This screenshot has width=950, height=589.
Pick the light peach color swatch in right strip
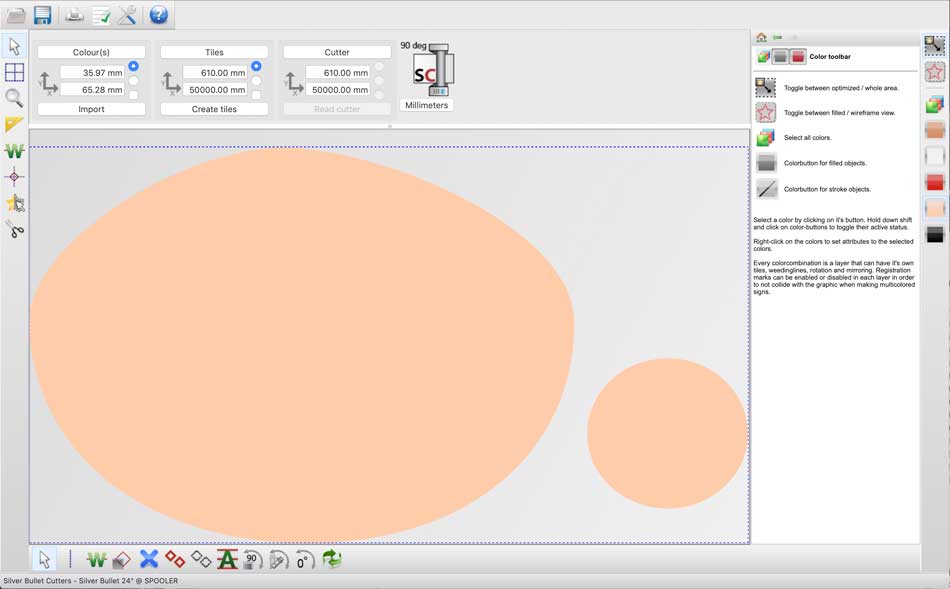tap(934, 208)
